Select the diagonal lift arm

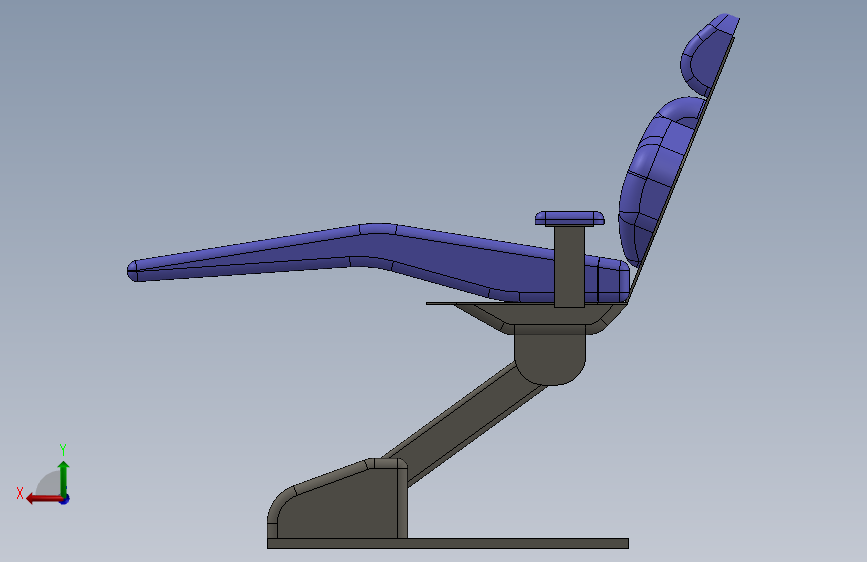(x=462, y=423)
